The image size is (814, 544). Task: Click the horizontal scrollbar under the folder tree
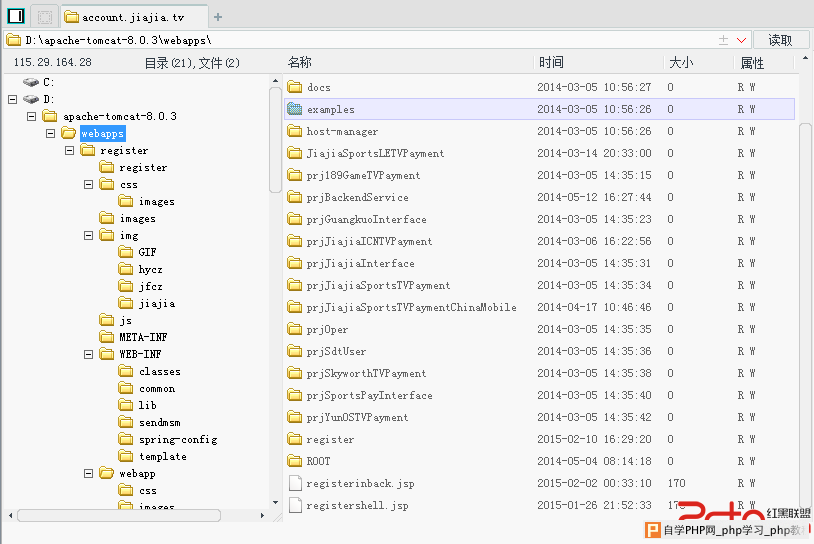(x=140, y=515)
